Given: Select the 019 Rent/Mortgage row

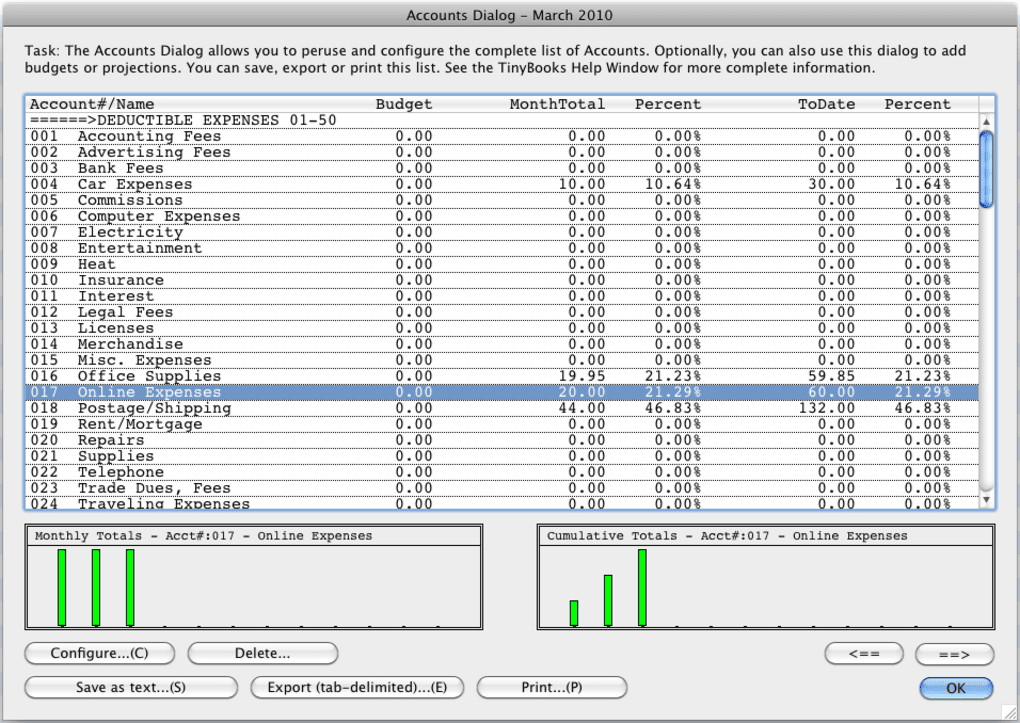Looking at the screenshot, I should 502,424.
